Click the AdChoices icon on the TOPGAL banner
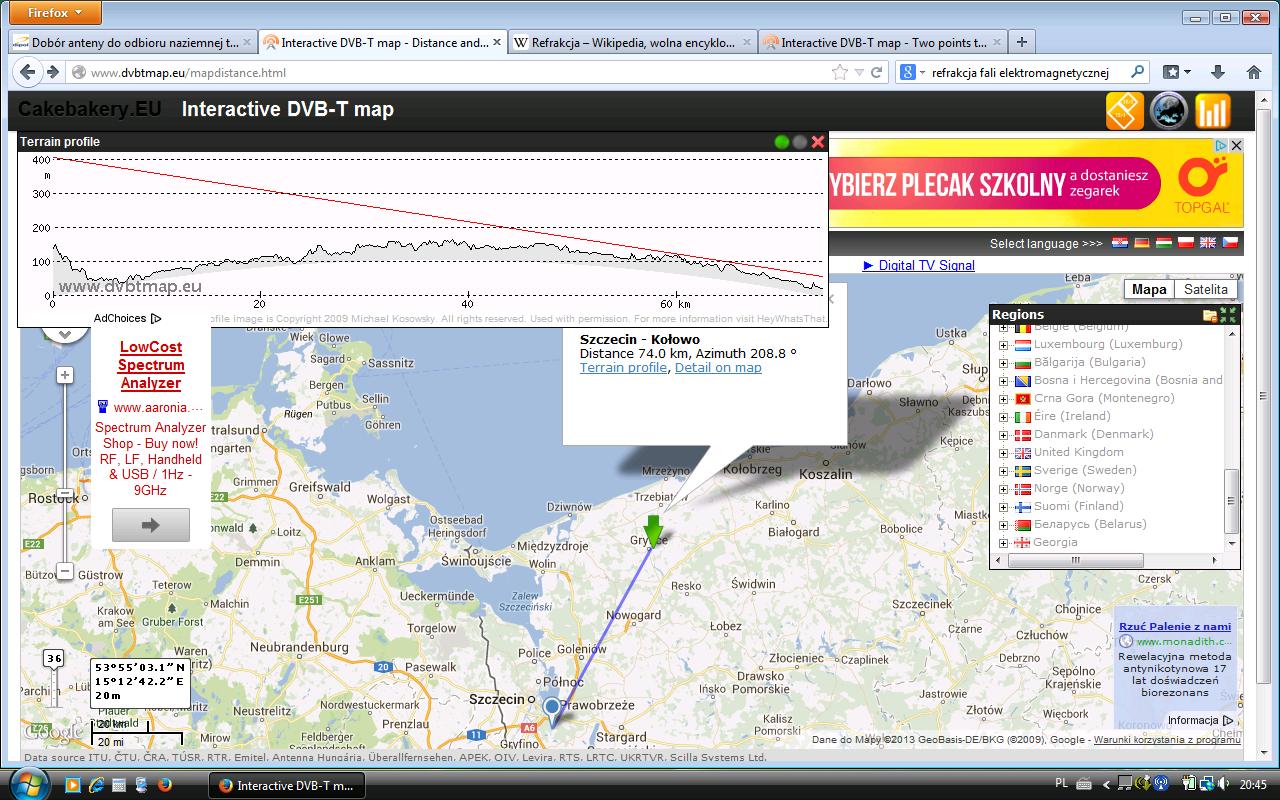The image size is (1280, 800). point(1221,146)
